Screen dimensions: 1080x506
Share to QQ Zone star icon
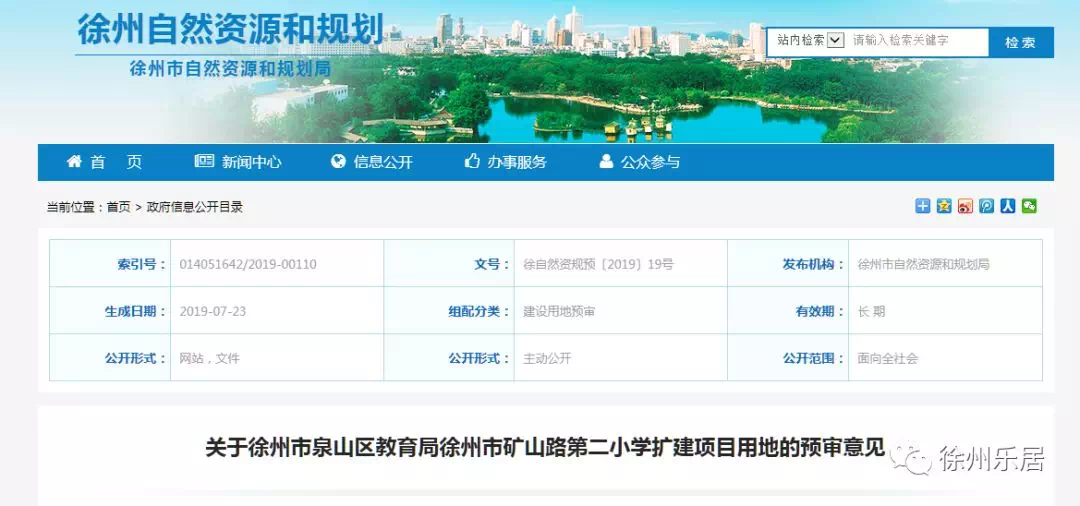944,206
